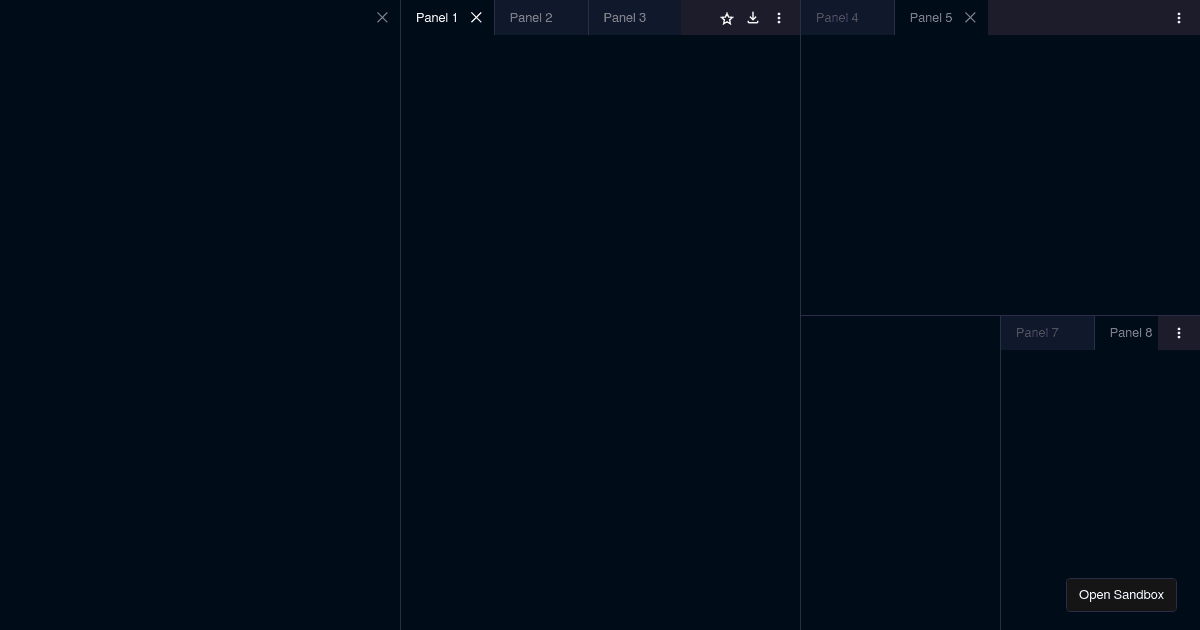Click the Open Sandbox button
Screen dimensions: 1200x630
1121,595
